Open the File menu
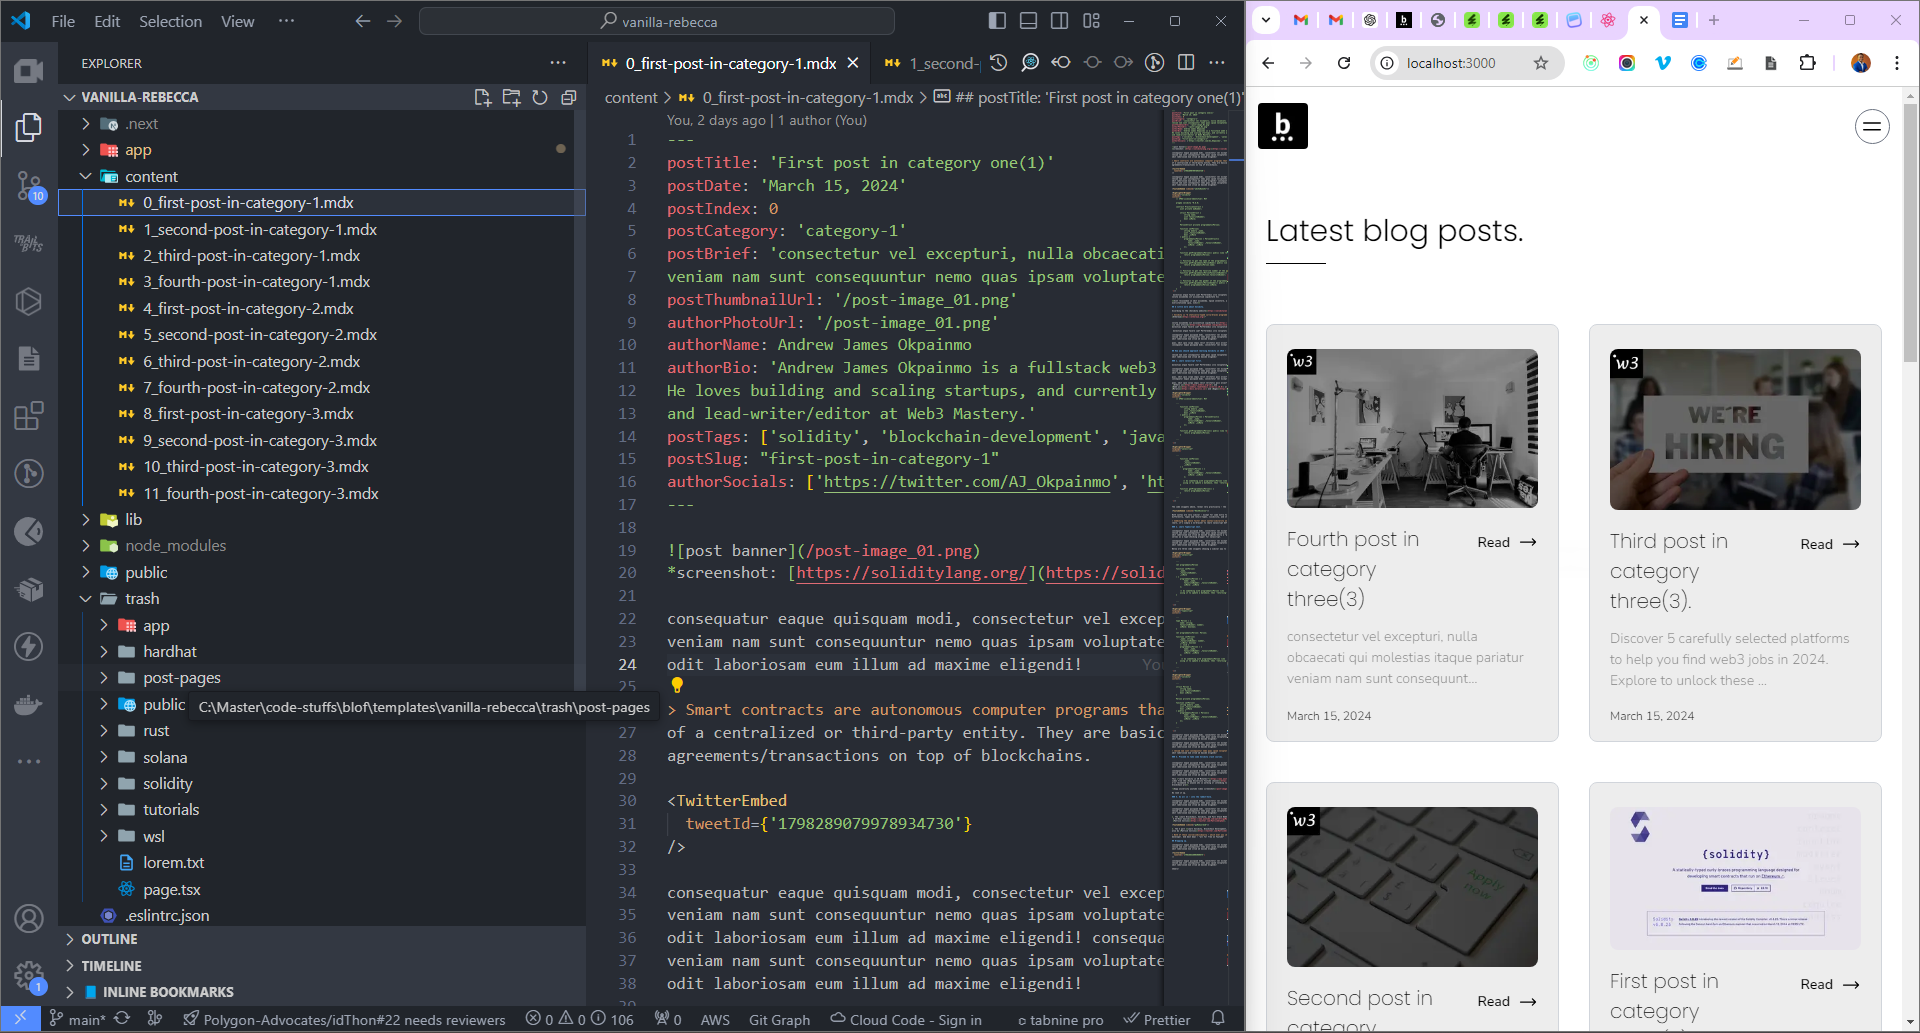 (63, 21)
